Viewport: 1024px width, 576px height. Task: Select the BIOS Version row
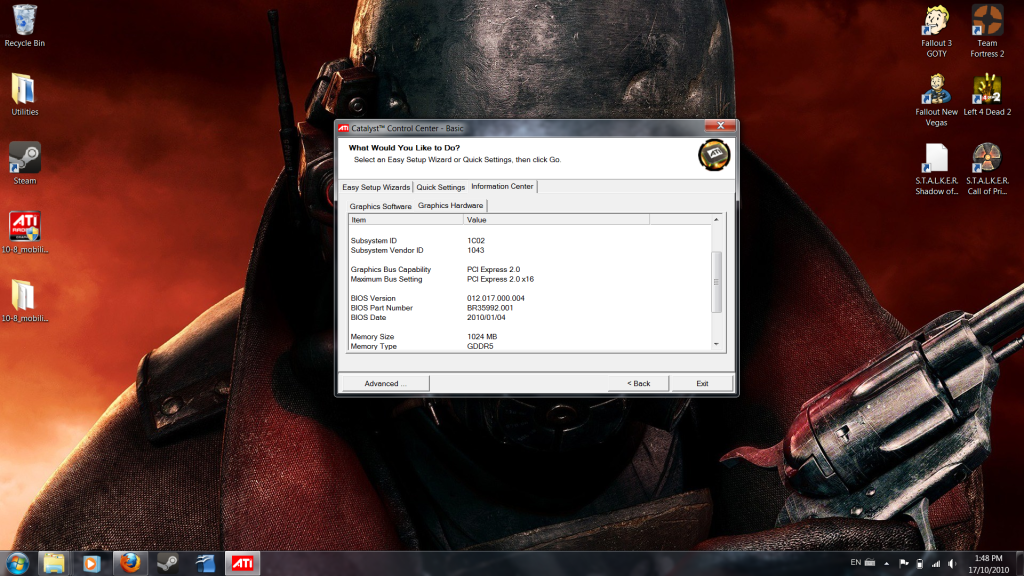pos(530,298)
